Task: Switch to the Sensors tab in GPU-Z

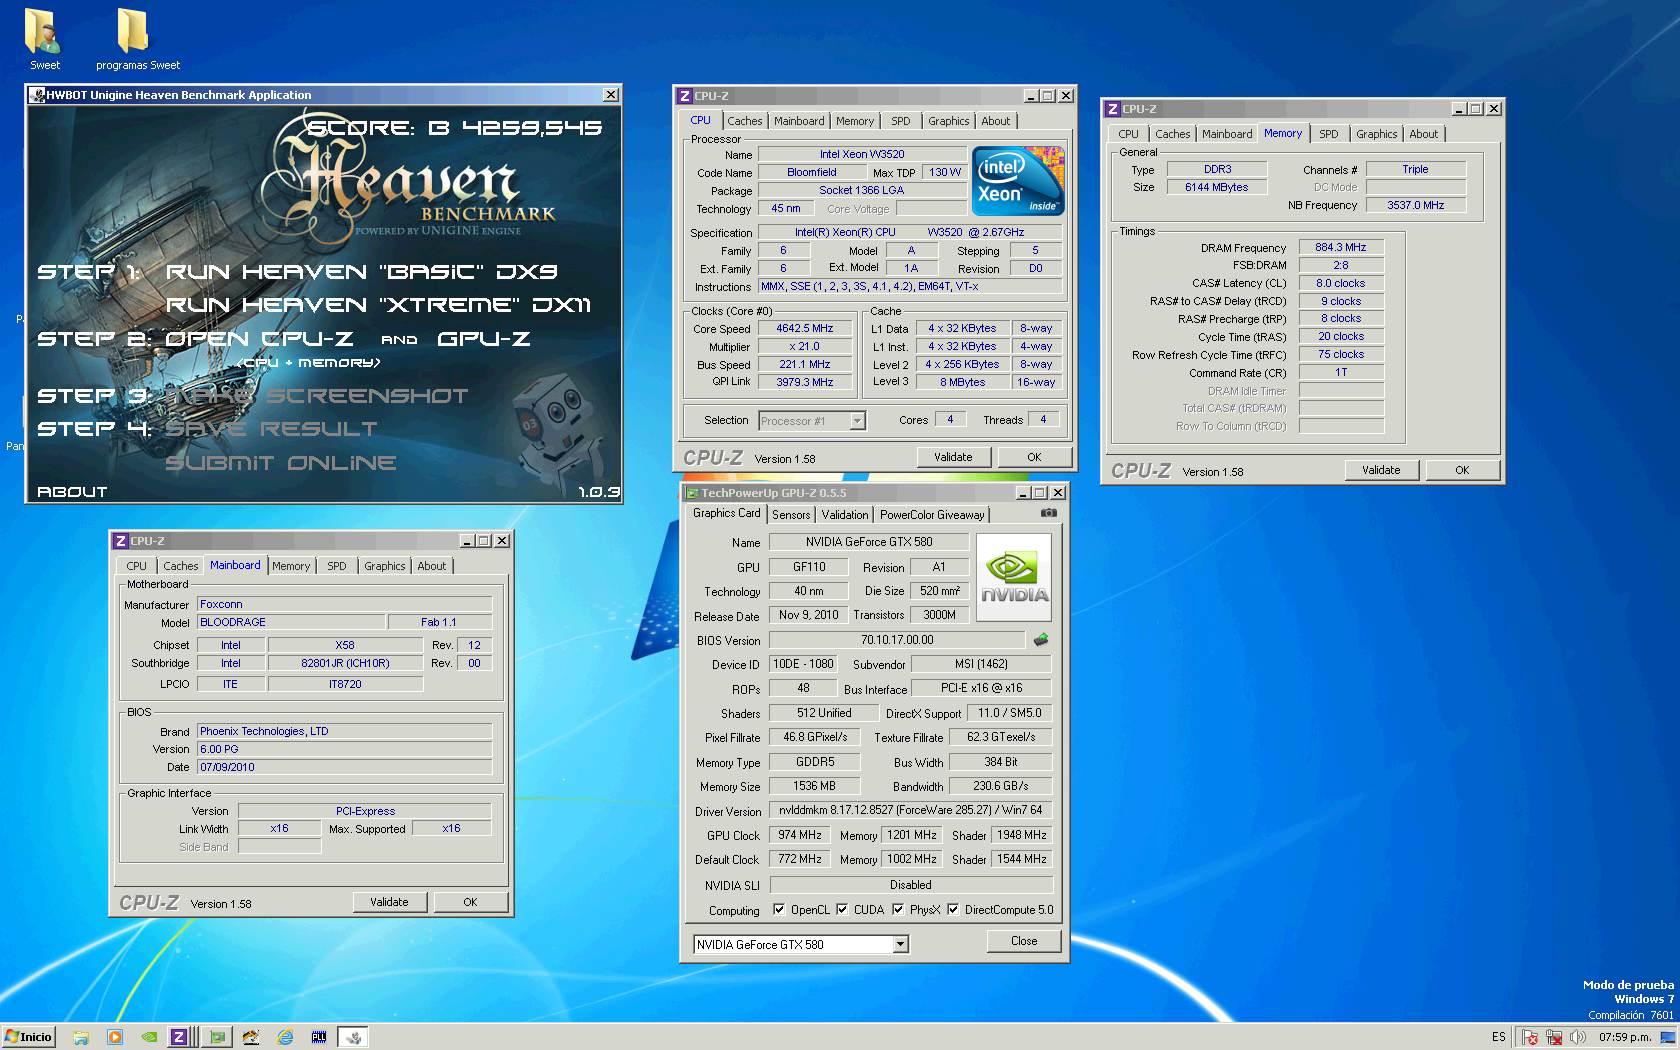Action: [791, 515]
